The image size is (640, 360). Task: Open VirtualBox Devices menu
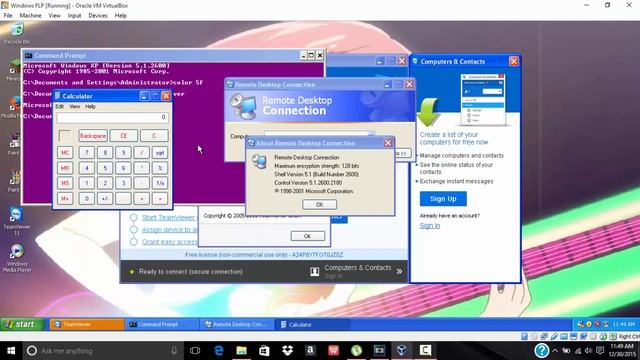tap(98, 16)
